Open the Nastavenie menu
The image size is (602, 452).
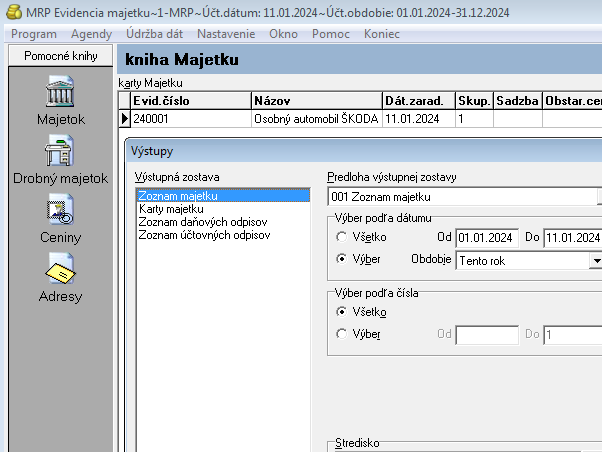pyautogui.click(x=226, y=34)
